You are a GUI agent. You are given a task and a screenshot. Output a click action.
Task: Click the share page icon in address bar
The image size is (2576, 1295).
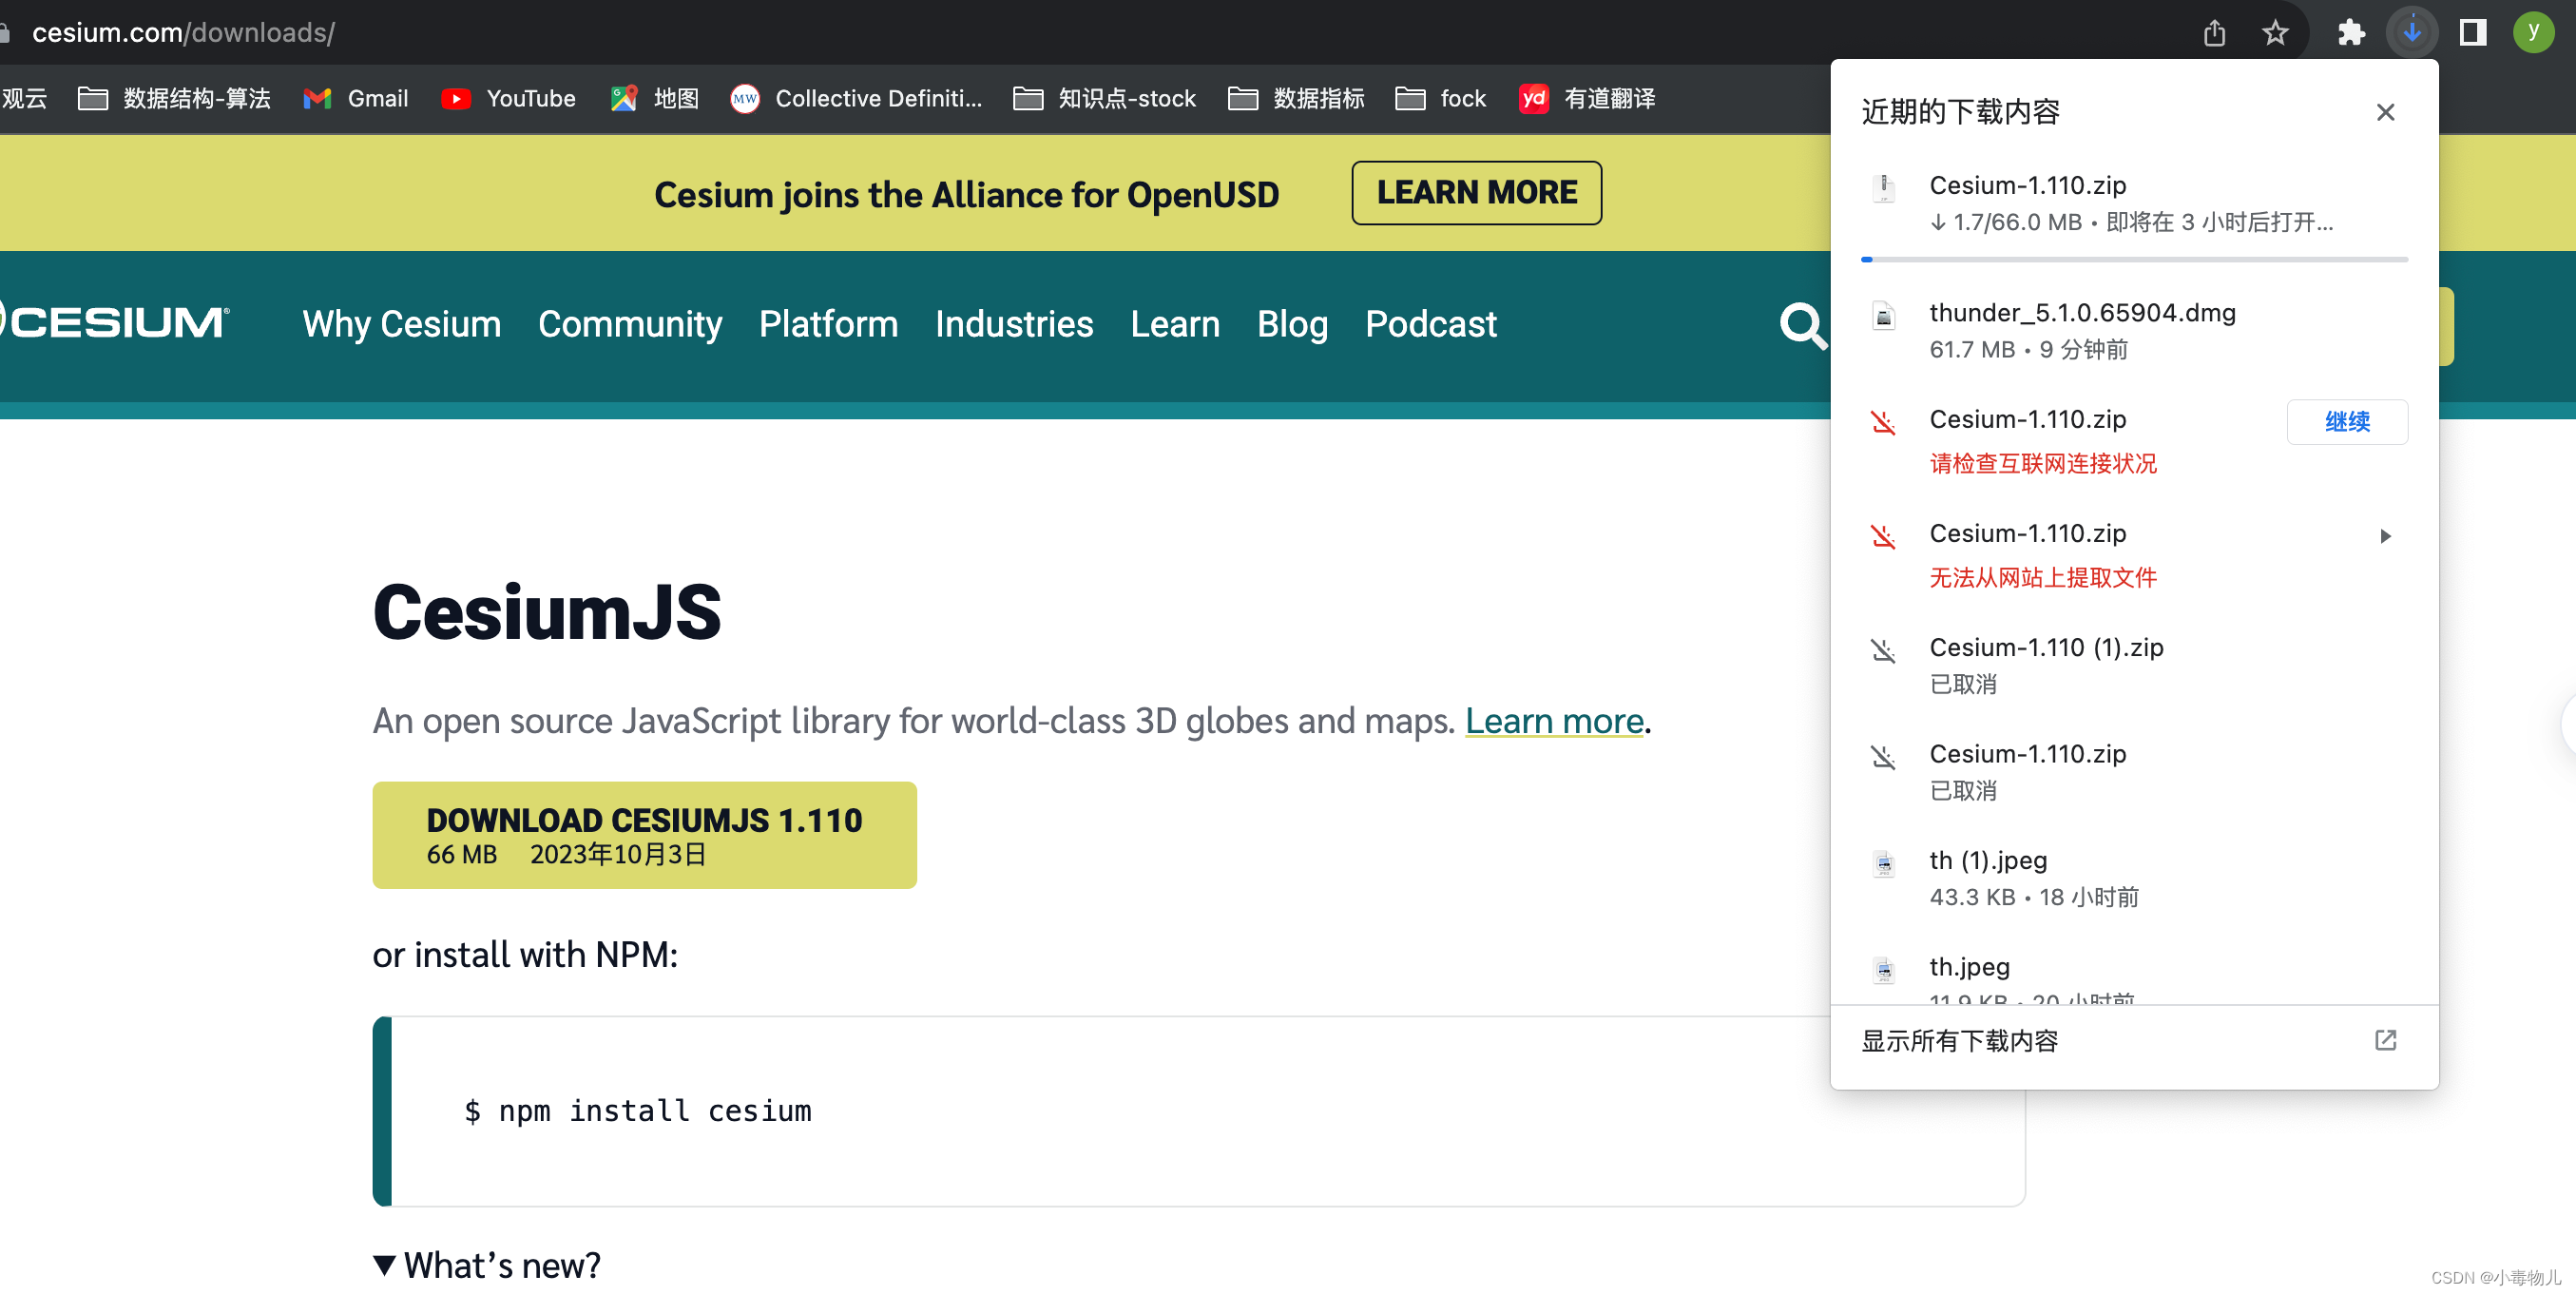pyautogui.click(x=2214, y=33)
